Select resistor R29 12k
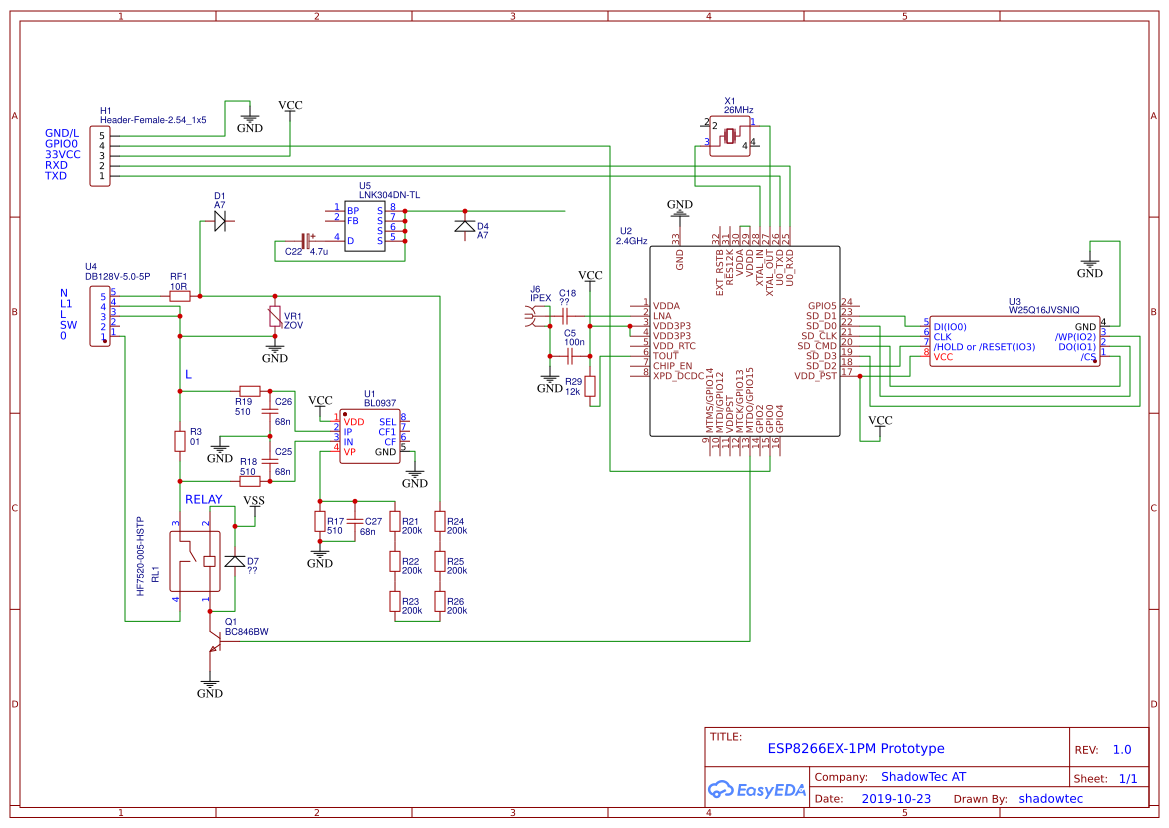 pos(590,385)
